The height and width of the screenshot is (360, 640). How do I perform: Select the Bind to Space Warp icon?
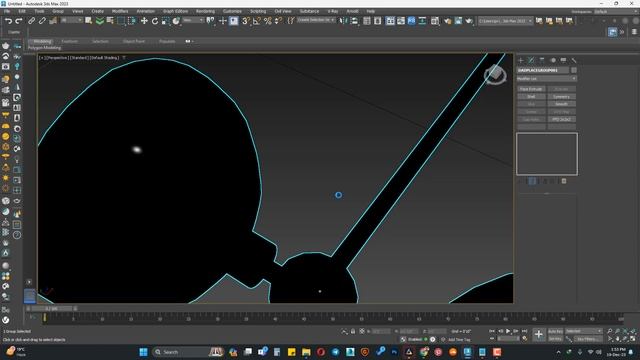click(53, 21)
